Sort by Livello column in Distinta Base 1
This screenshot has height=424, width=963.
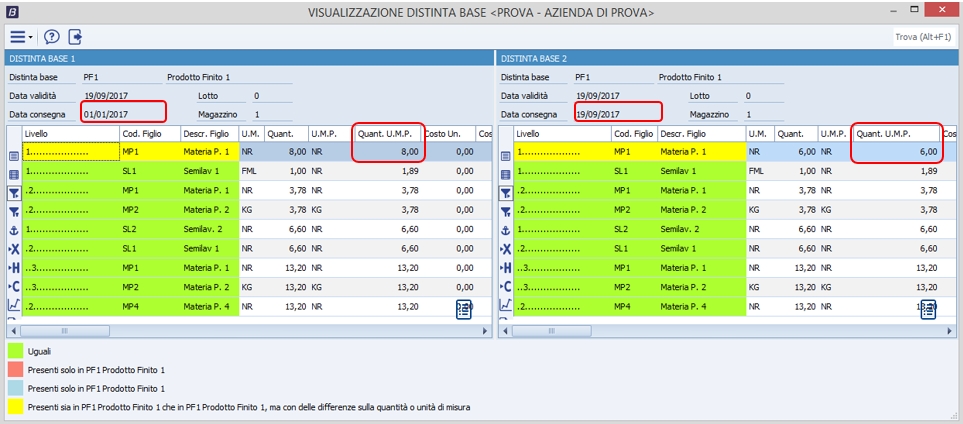71,133
